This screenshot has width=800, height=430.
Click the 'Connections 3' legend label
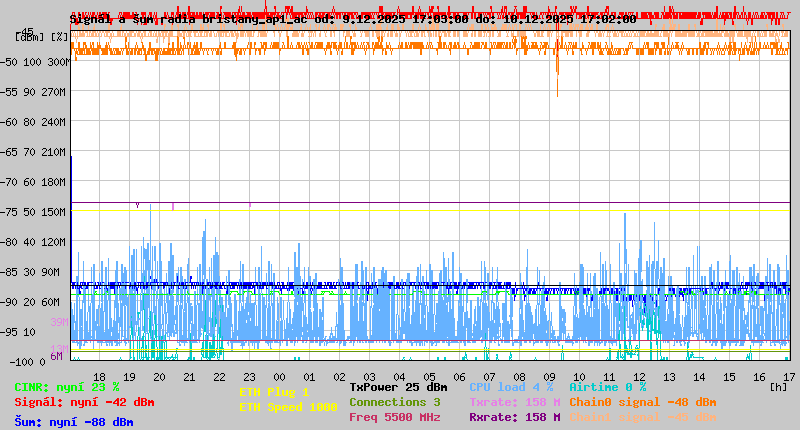pyautogui.click(x=395, y=402)
